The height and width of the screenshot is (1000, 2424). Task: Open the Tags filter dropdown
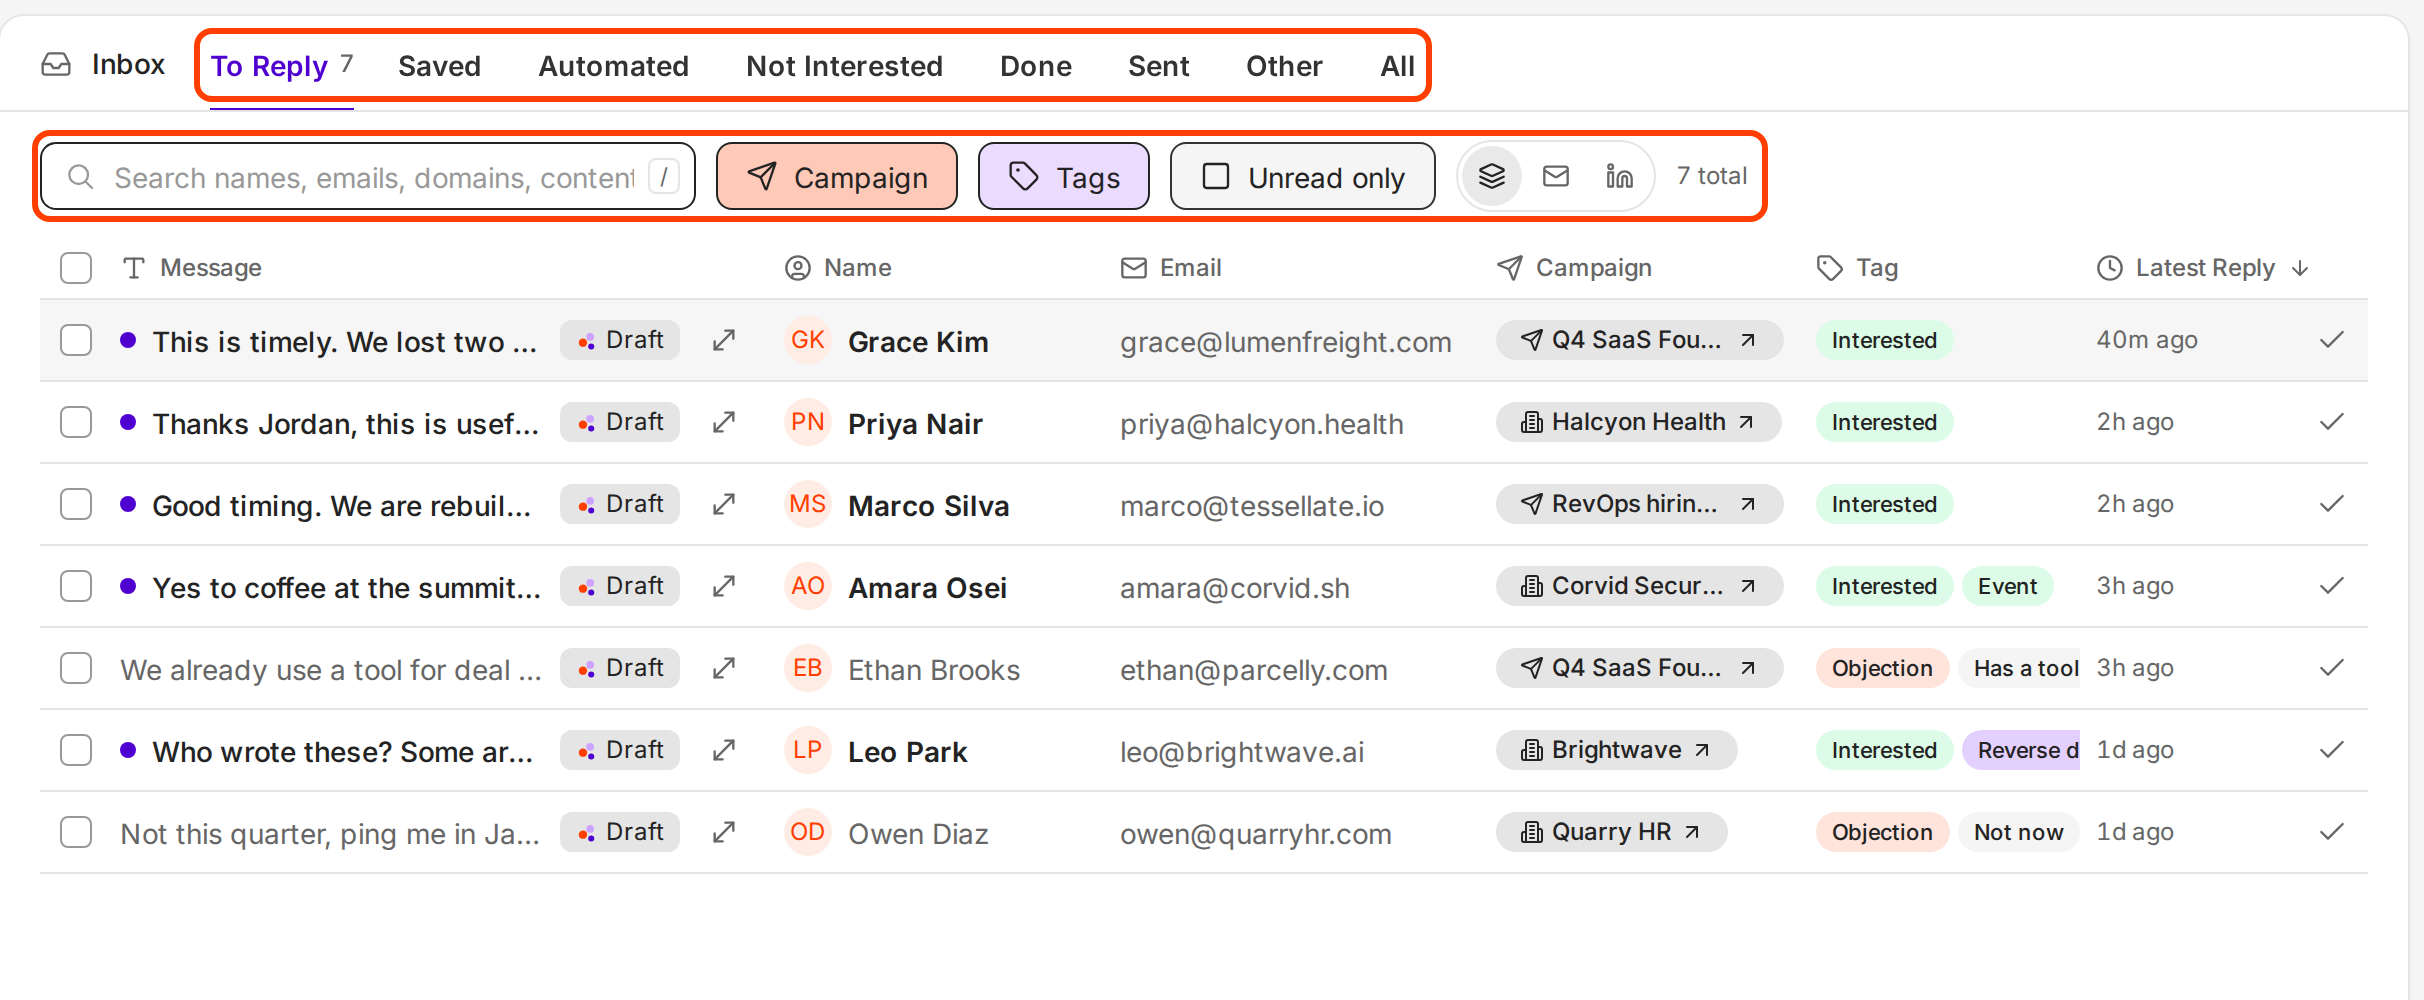(1063, 177)
